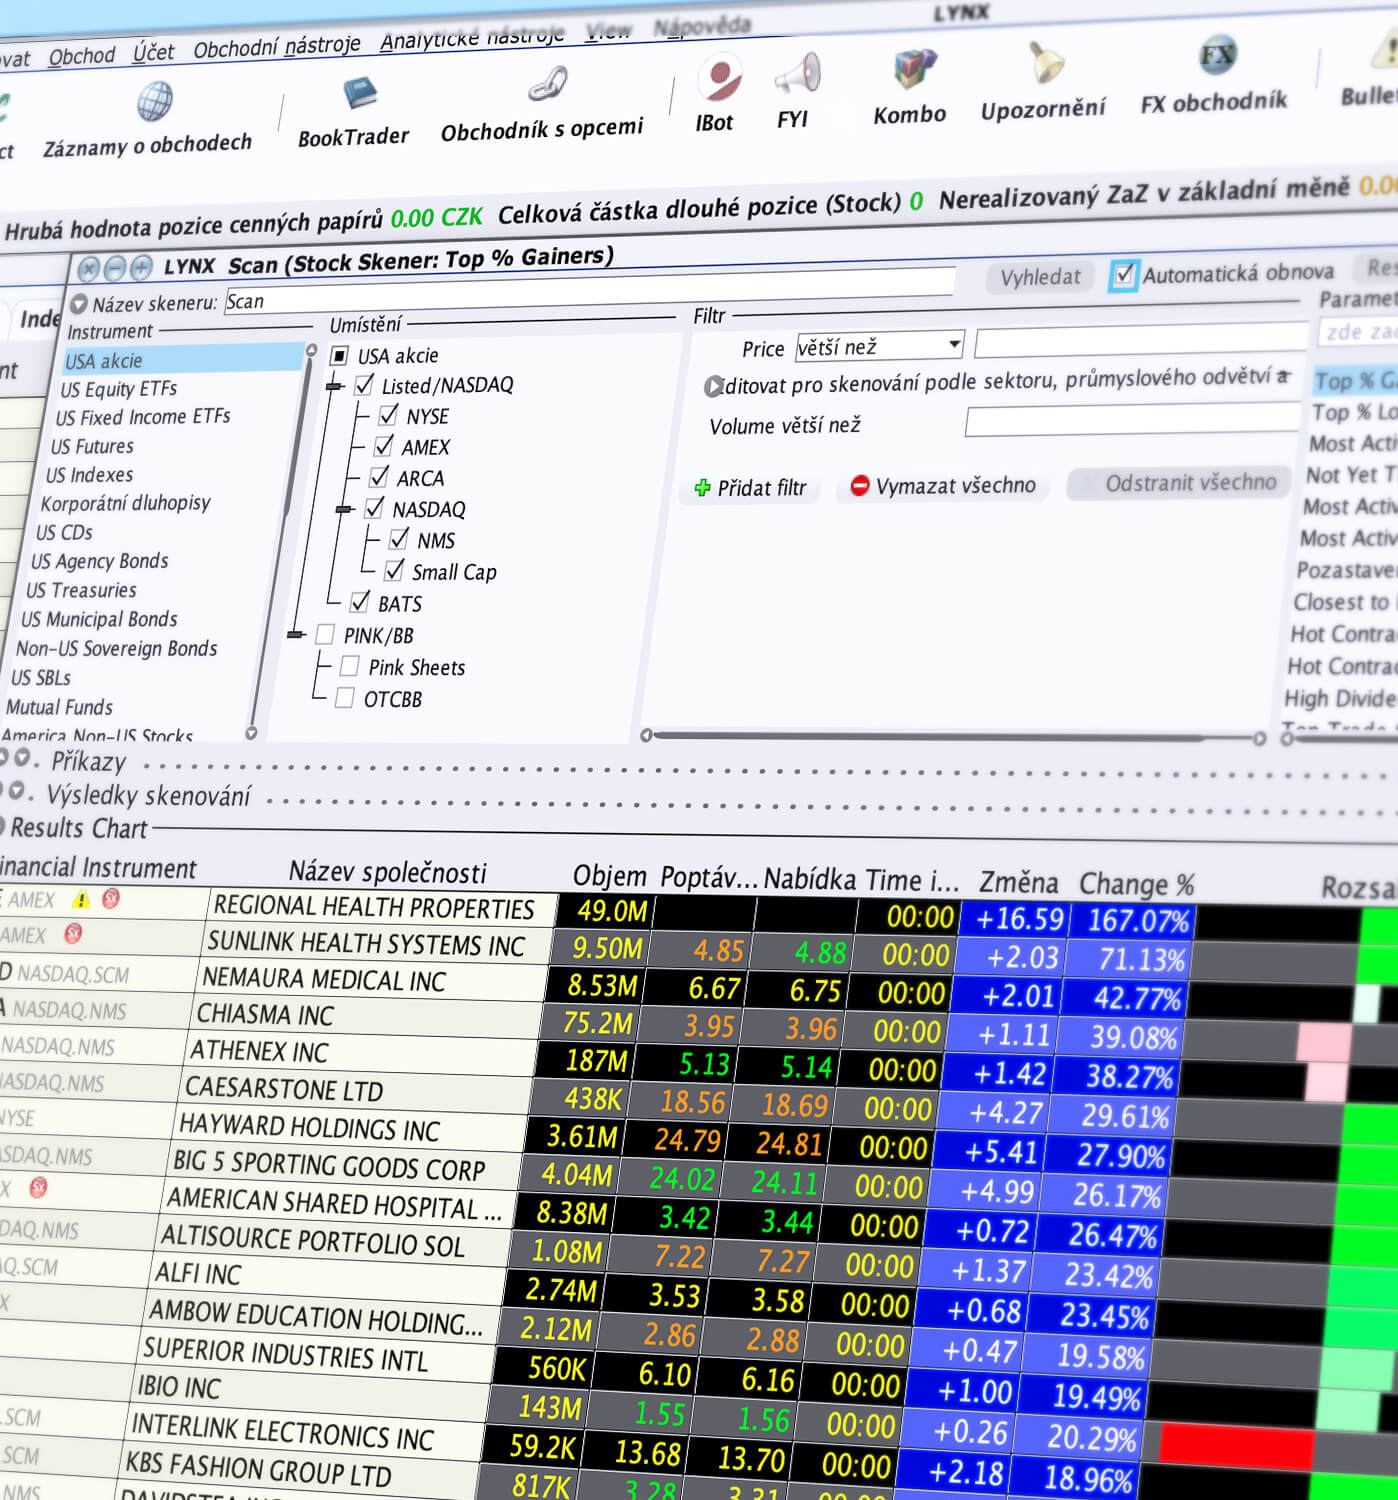Open Obchodník s opcemi chain icon
The image size is (1398, 1500).
pyautogui.click(x=548, y=85)
